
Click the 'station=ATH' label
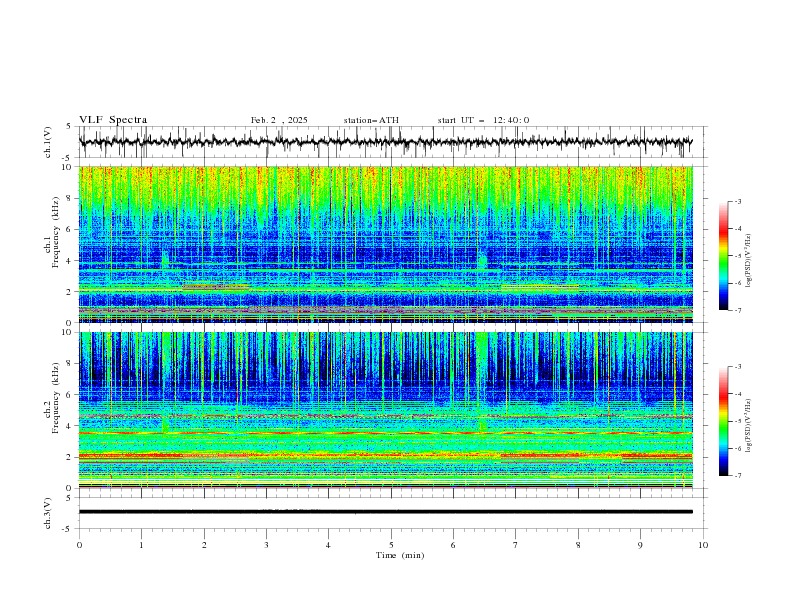[371, 120]
